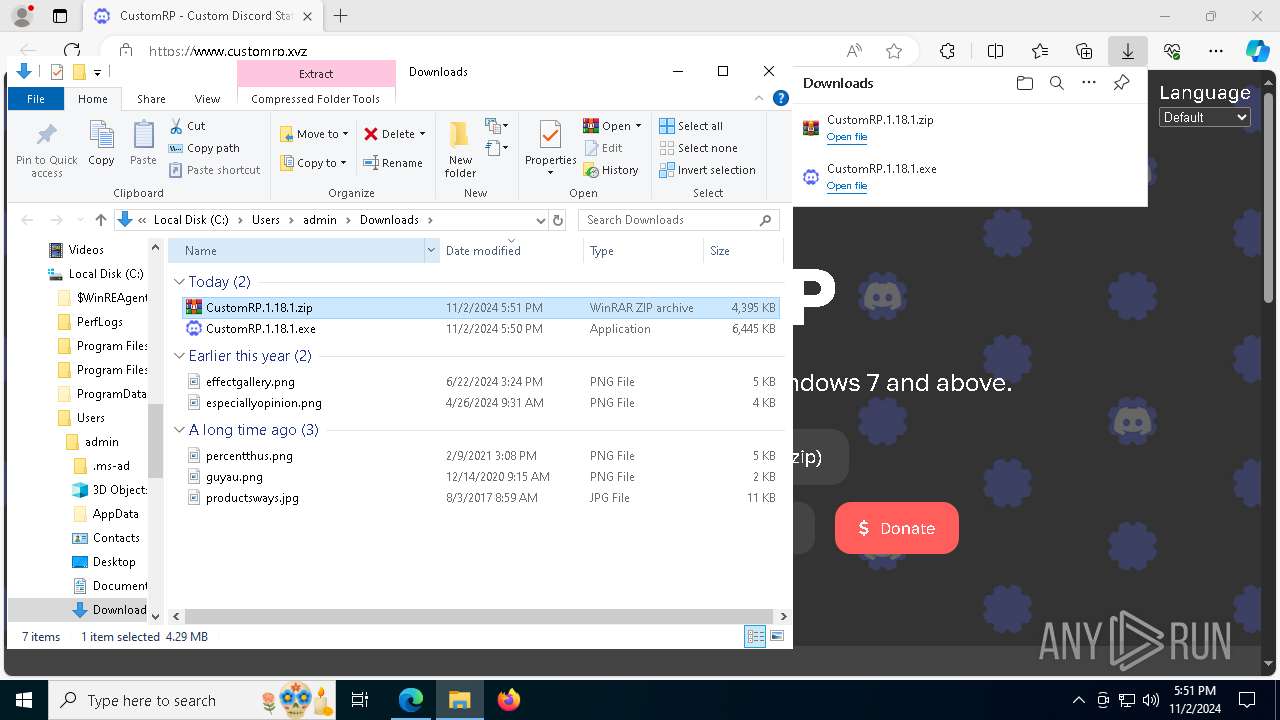This screenshot has height=720, width=1280.
Task: Switch to the Share ribbon tab
Action: 151,99
